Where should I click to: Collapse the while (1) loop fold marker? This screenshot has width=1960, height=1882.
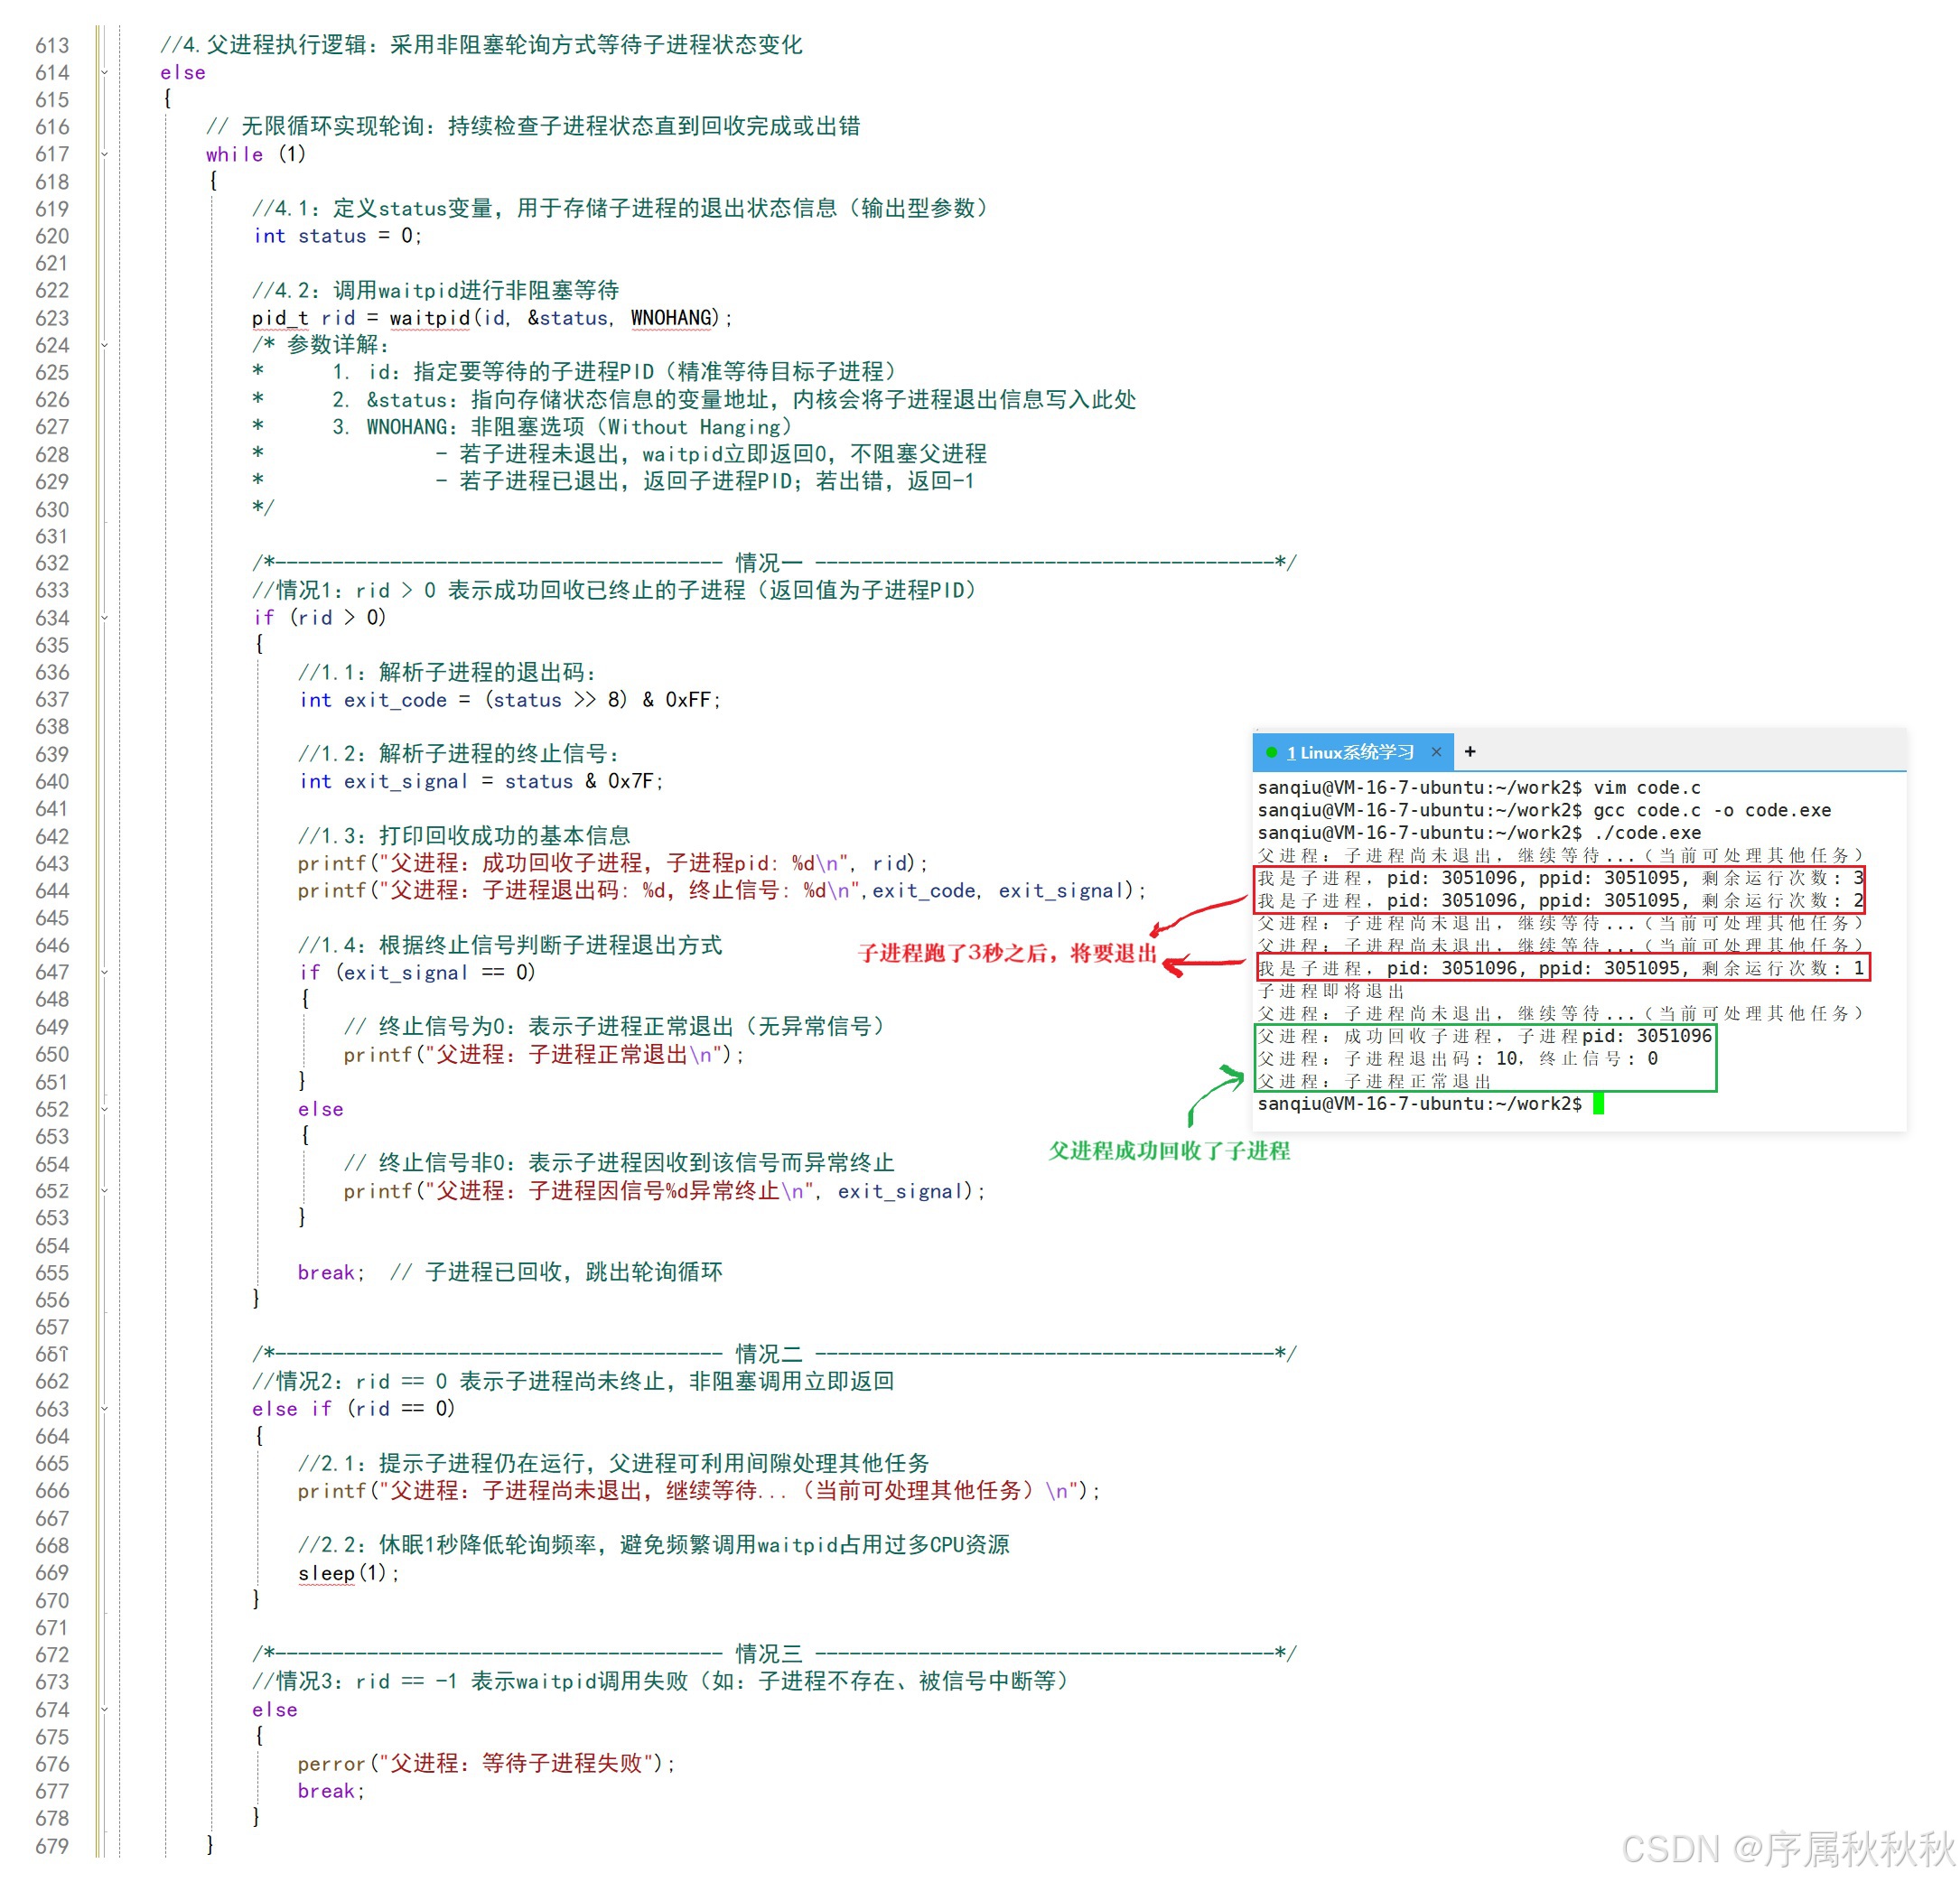[x=103, y=154]
